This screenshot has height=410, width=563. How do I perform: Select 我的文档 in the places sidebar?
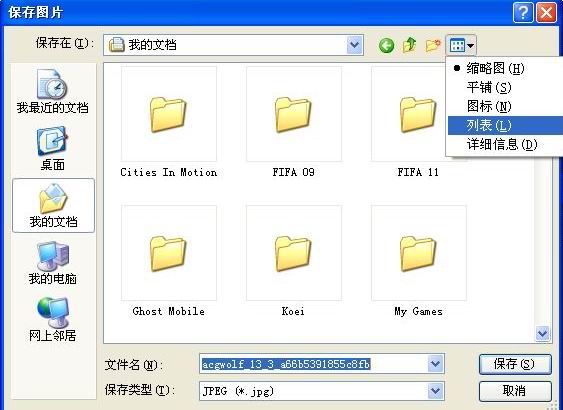point(53,206)
